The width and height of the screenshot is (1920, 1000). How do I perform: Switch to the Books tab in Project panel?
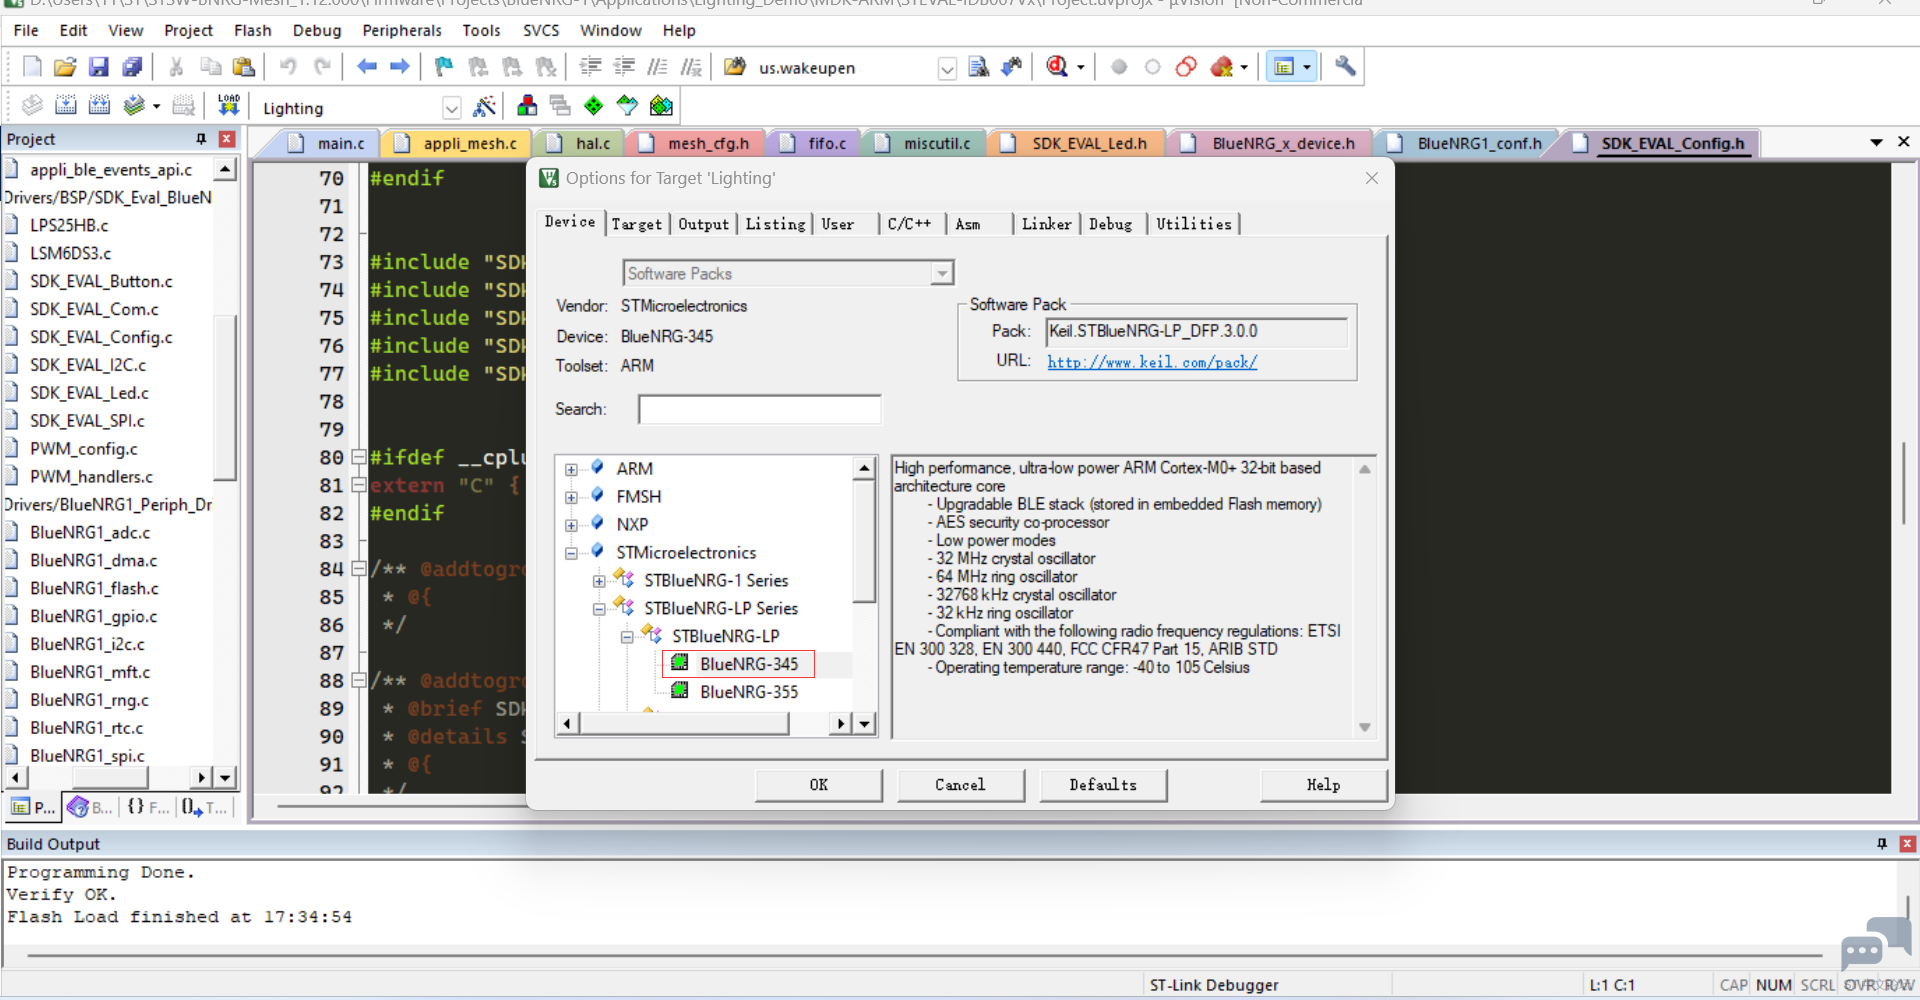pyautogui.click(x=91, y=807)
